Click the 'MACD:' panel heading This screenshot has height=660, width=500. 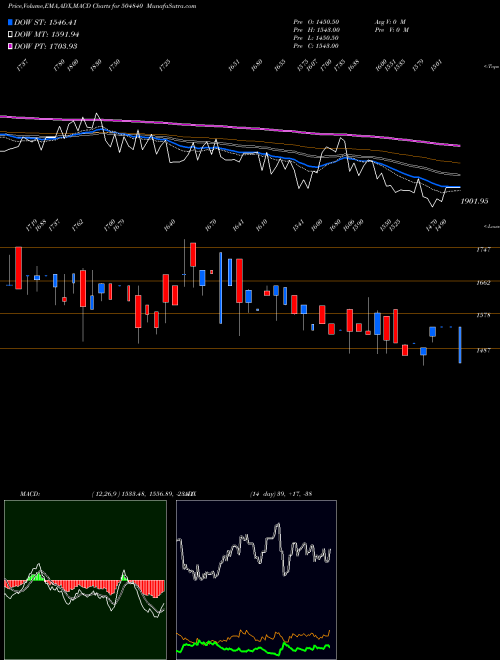30,493
